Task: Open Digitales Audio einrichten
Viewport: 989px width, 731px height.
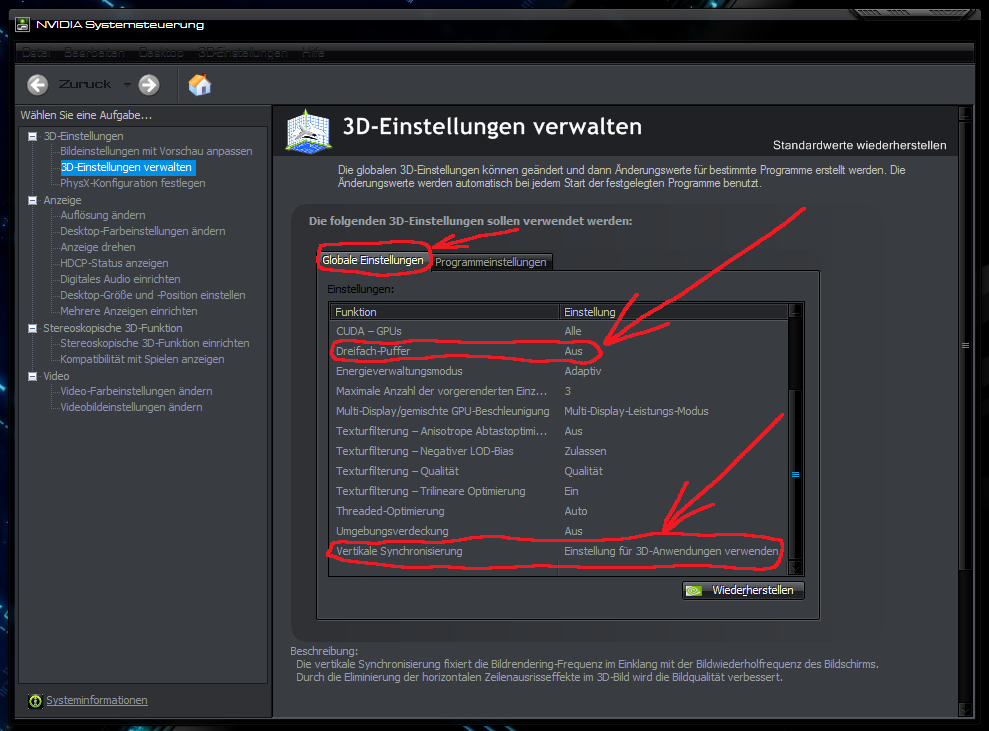Action: [x=120, y=279]
